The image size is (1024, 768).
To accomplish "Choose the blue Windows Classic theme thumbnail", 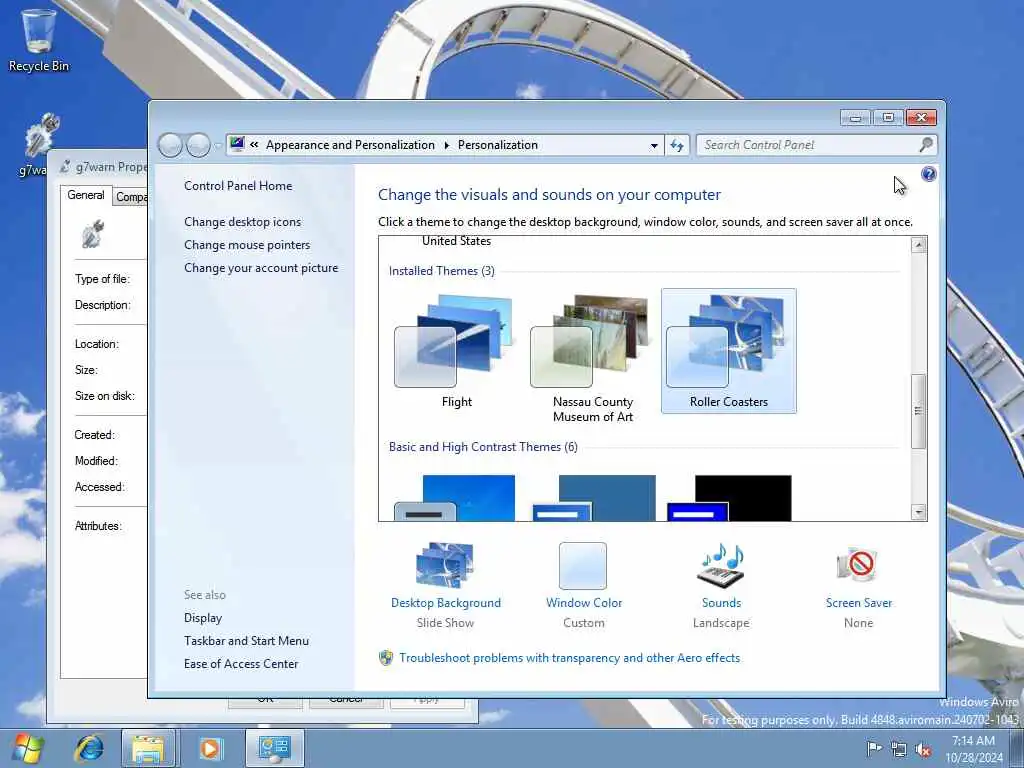I will tap(594, 498).
